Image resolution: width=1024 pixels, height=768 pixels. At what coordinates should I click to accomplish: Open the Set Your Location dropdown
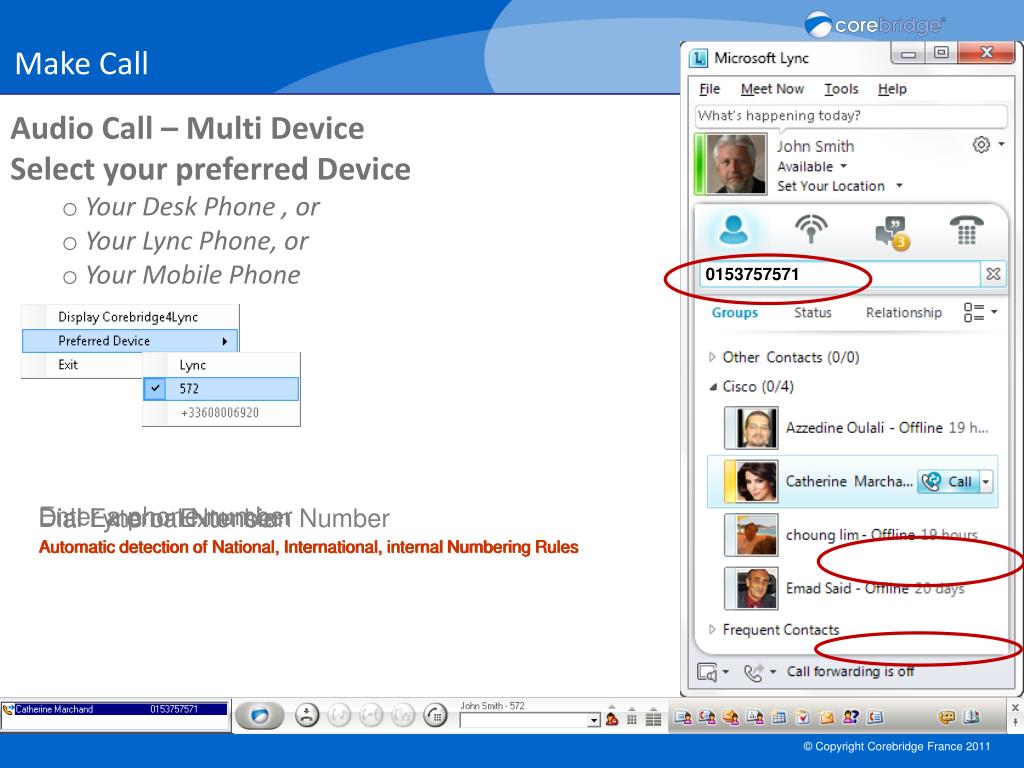(899, 186)
